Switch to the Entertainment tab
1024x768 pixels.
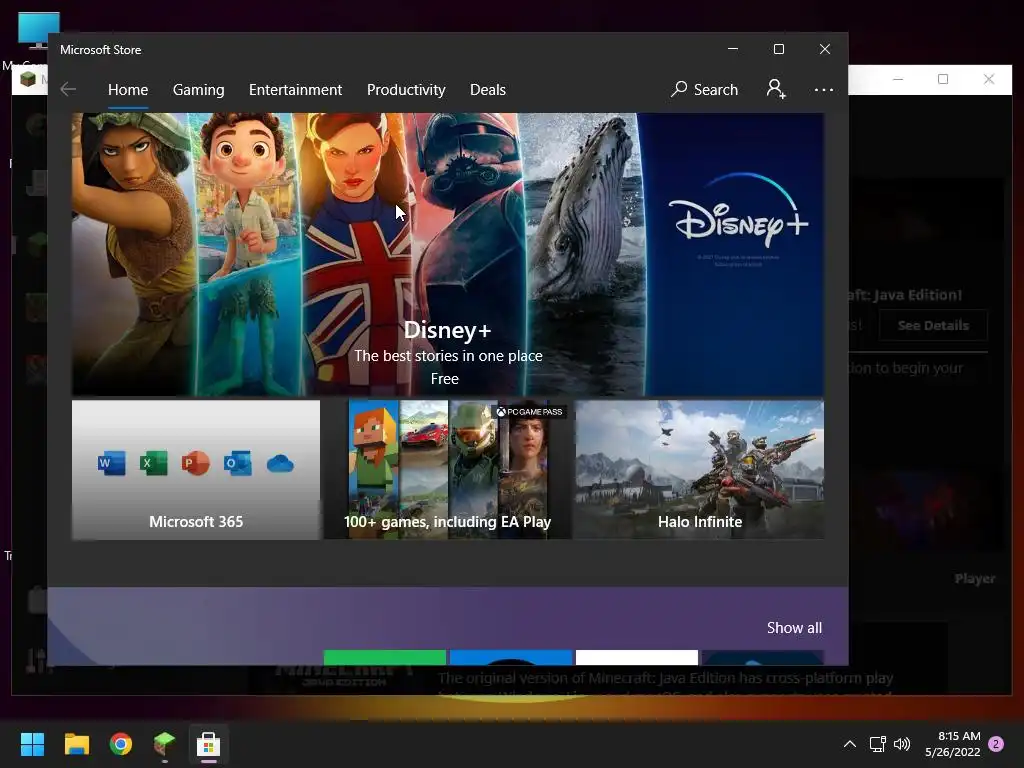pyautogui.click(x=295, y=89)
